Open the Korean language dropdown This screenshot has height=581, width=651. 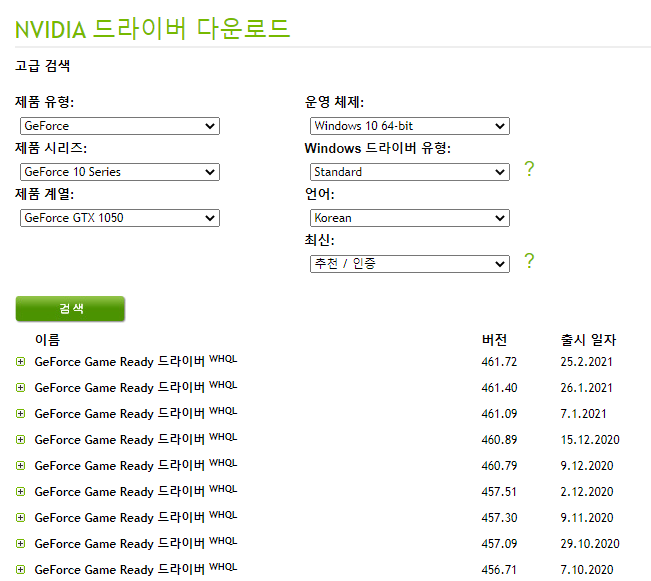tap(410, 218)
